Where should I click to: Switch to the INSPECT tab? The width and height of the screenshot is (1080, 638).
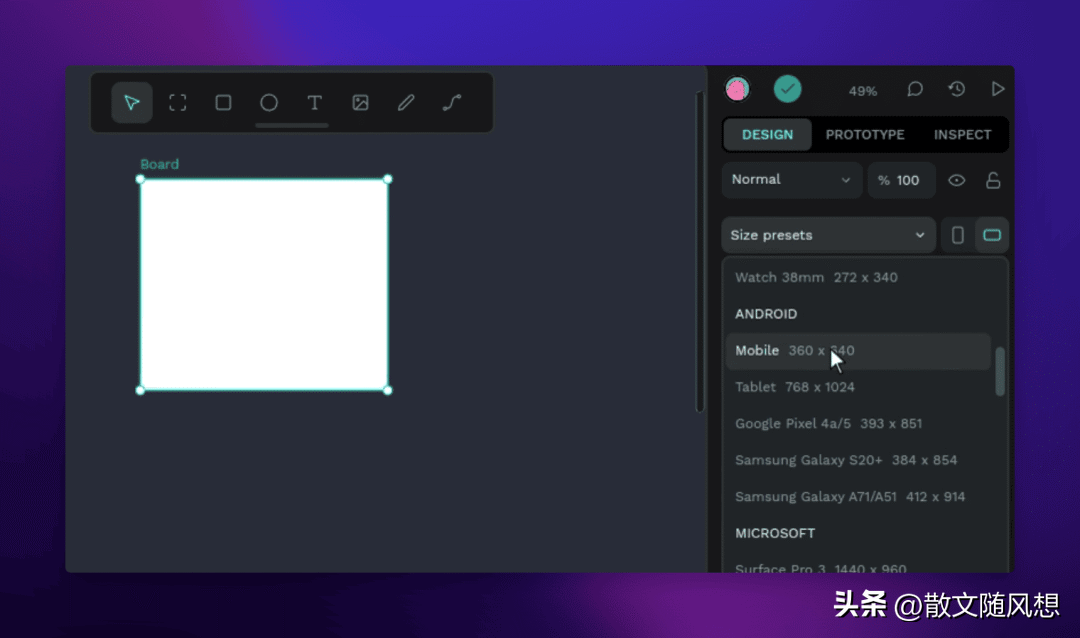pyautogui.click(x=962, y=134)
